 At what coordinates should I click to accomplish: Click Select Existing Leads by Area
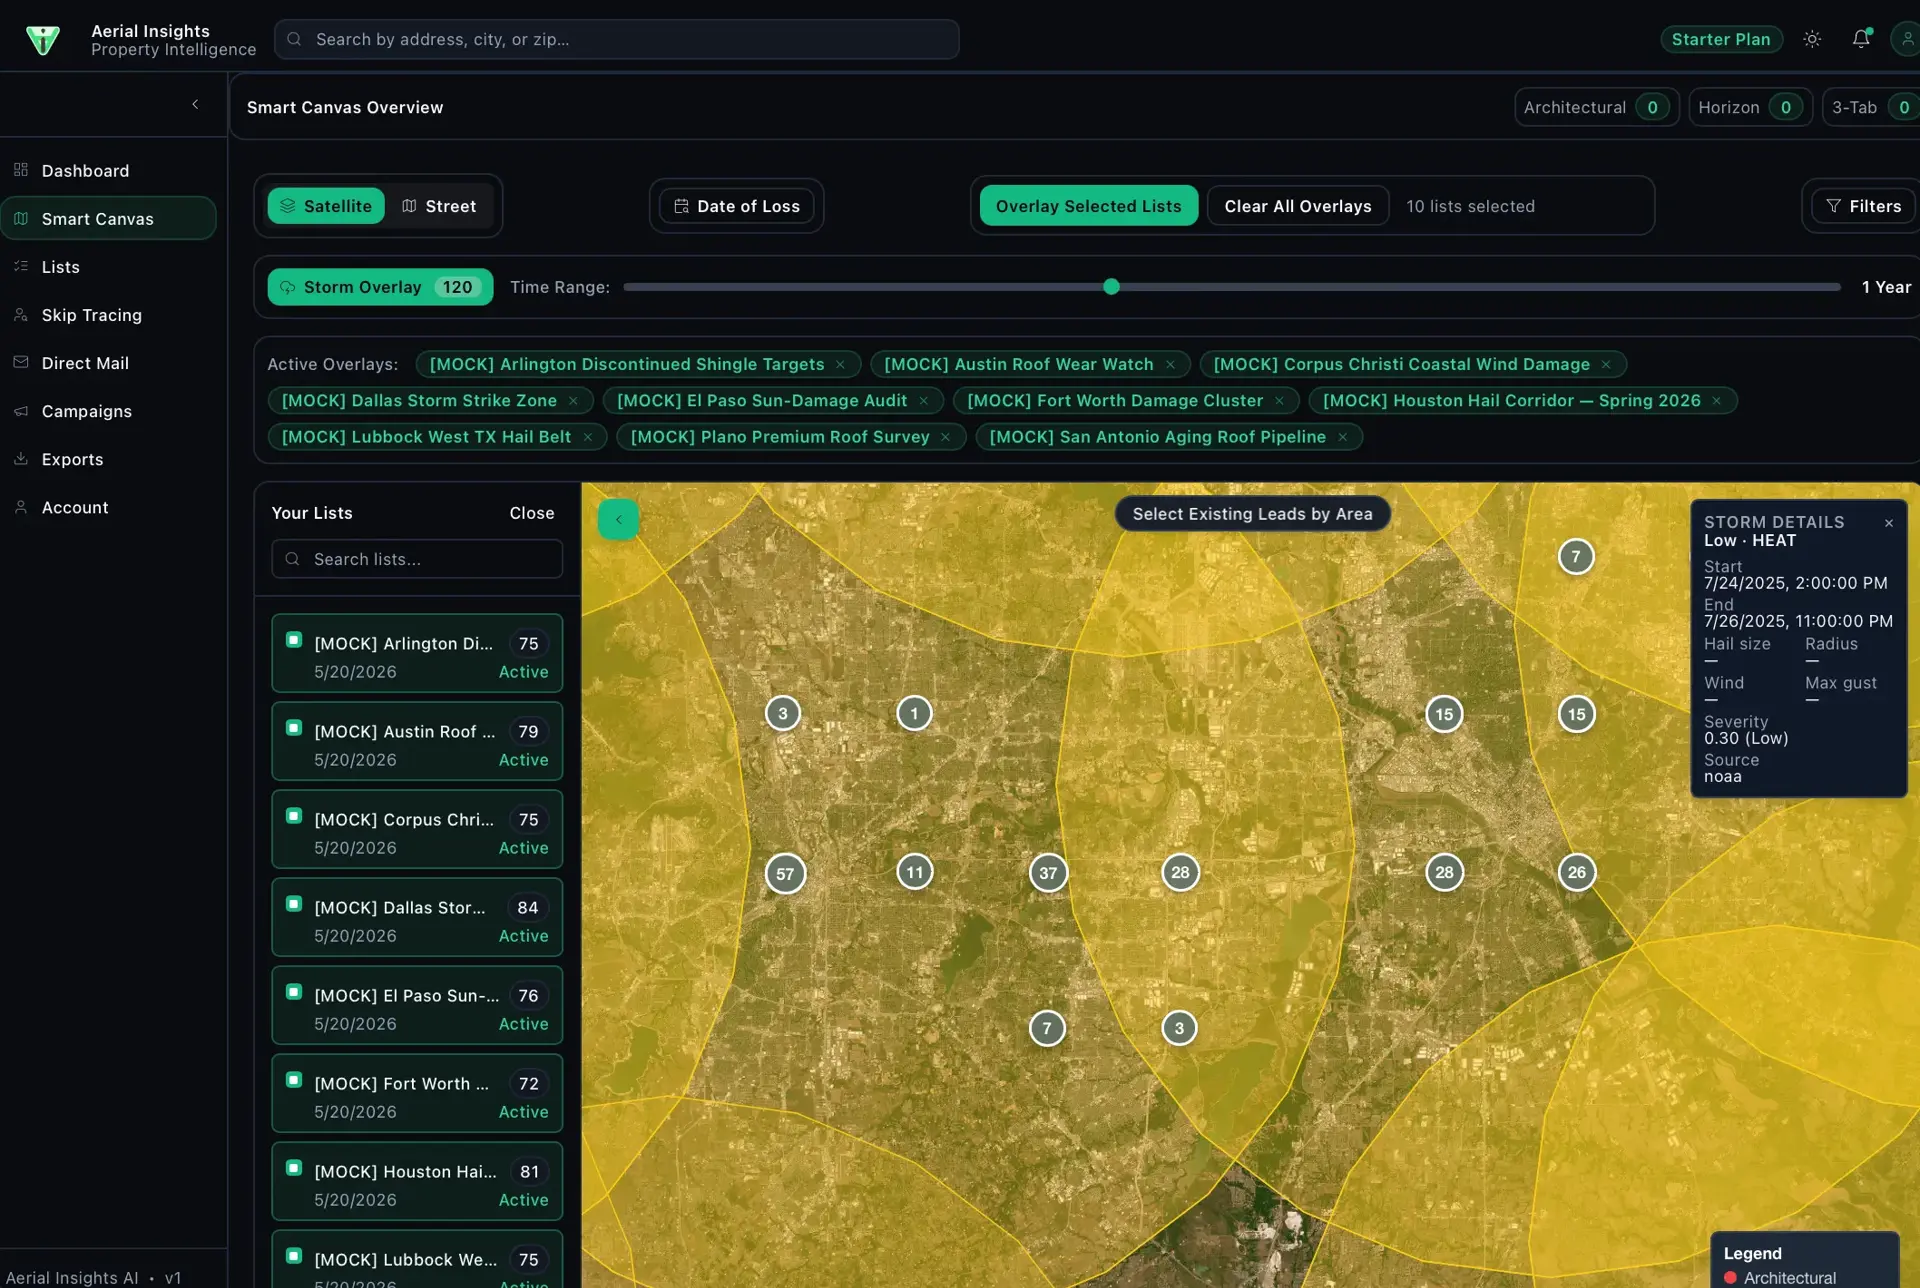pyautogui.click(x=1252, y=514)
